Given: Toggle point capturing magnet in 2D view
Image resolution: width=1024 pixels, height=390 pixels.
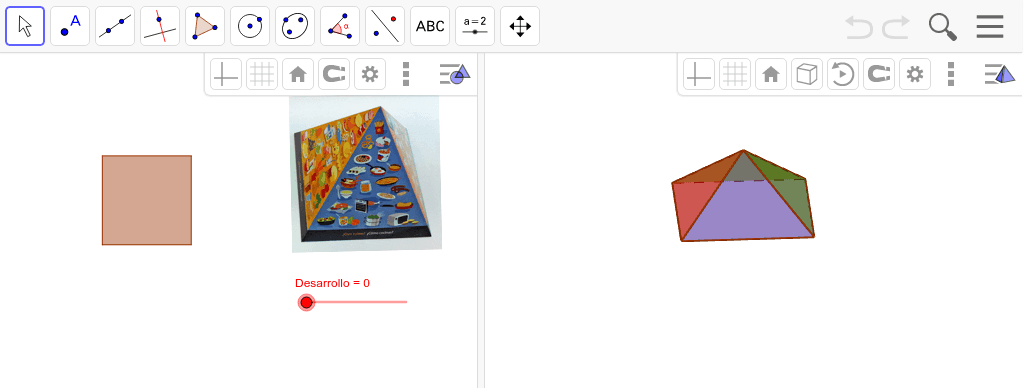Looking at the screenshot, I should coord(334,74).
